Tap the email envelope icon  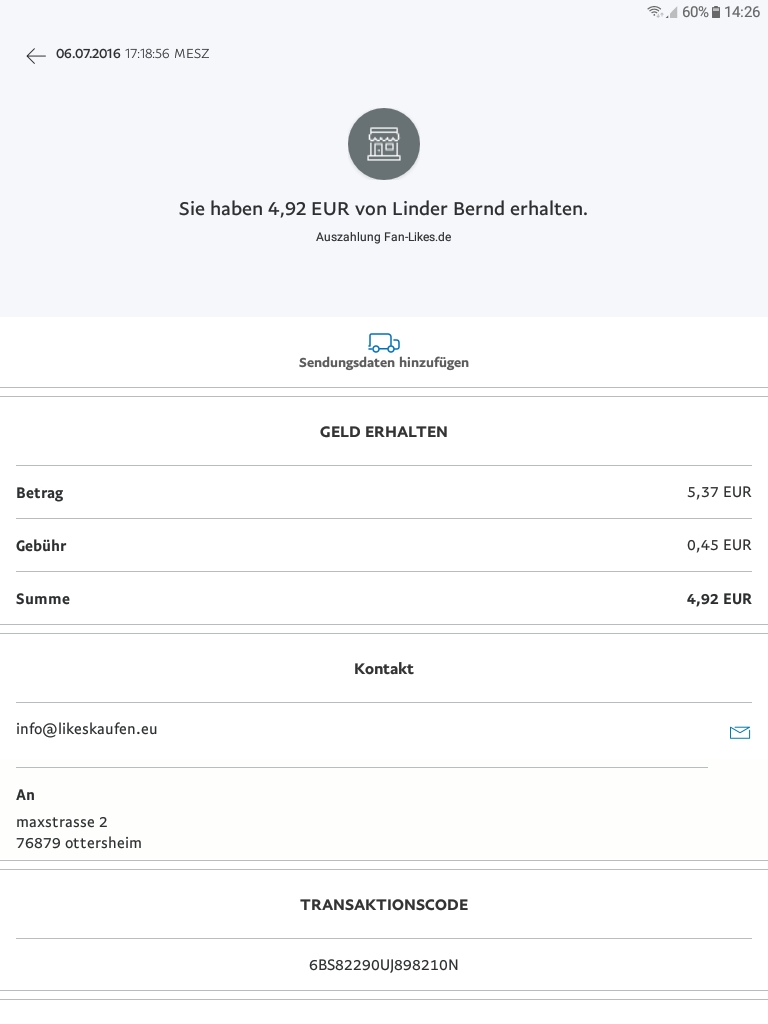tap(740, 733)
